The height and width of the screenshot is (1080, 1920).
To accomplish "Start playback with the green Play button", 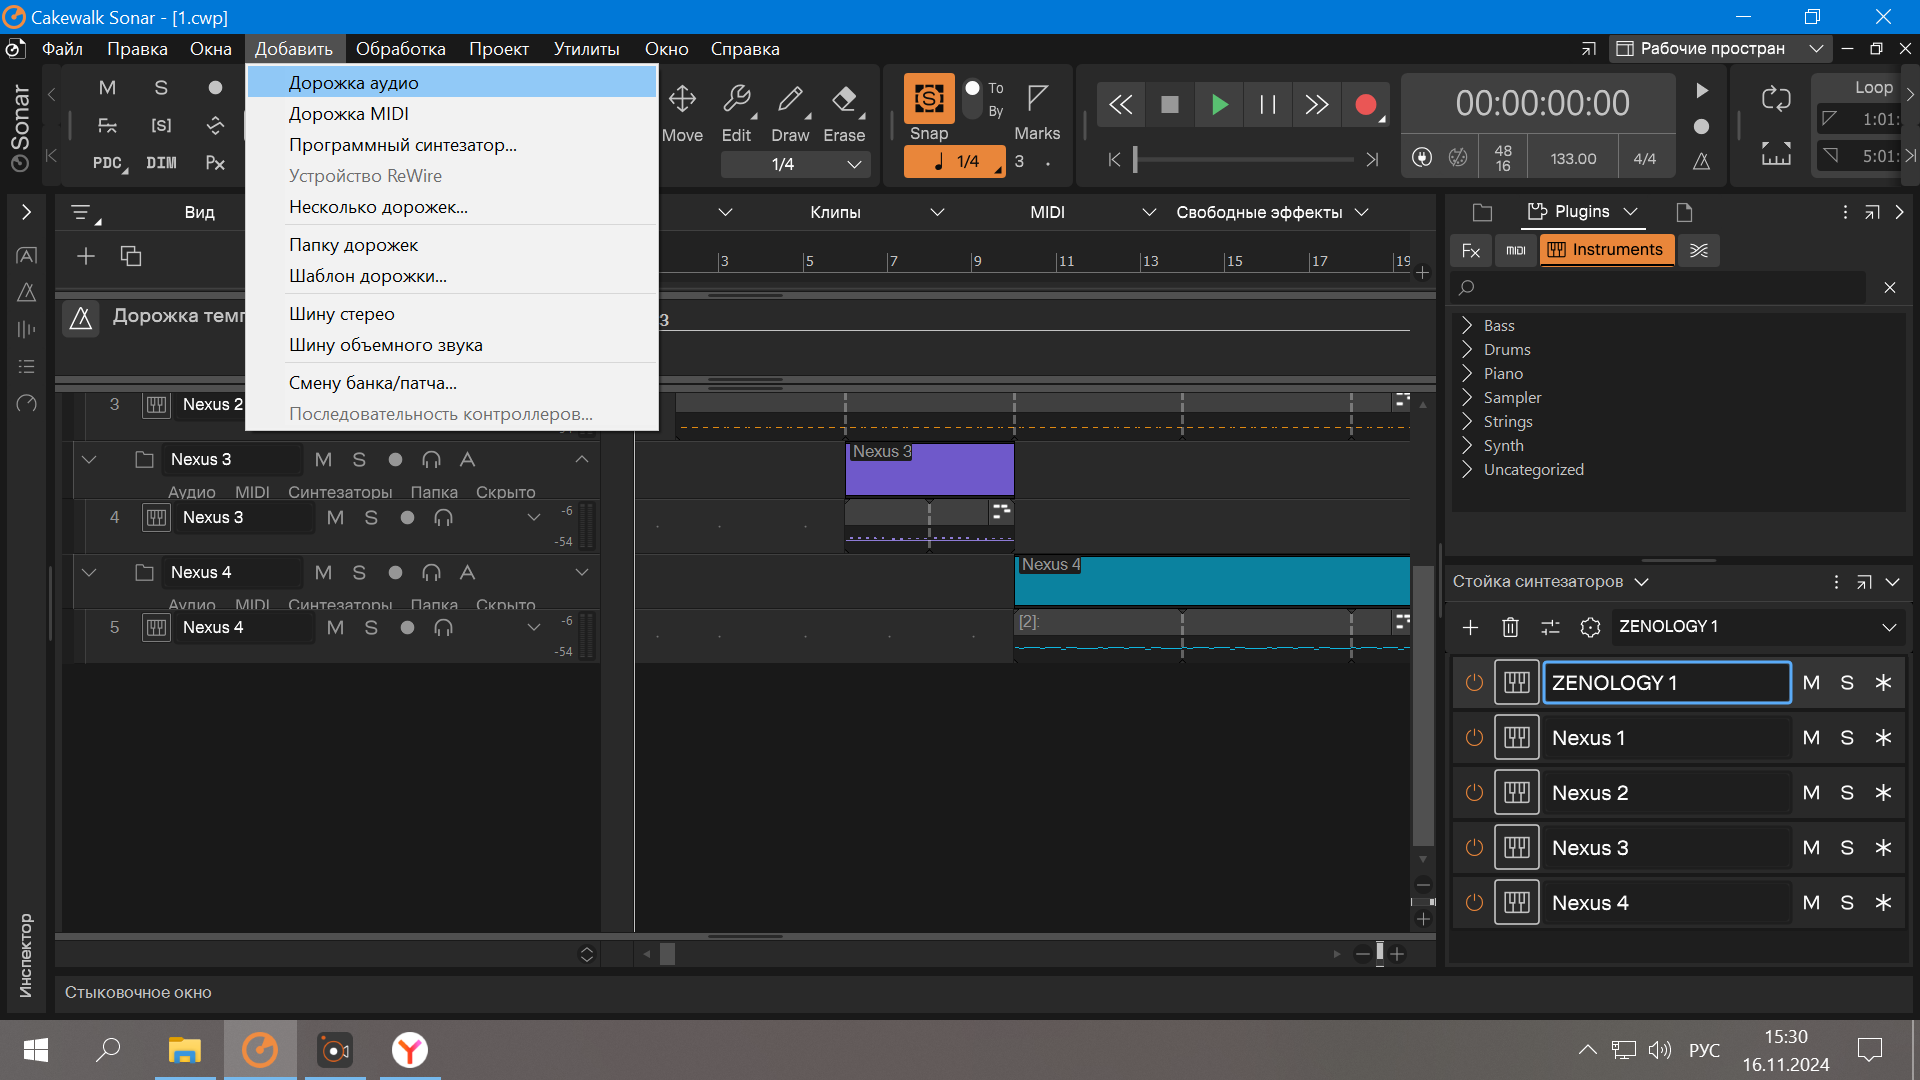I will point(1219,104).
